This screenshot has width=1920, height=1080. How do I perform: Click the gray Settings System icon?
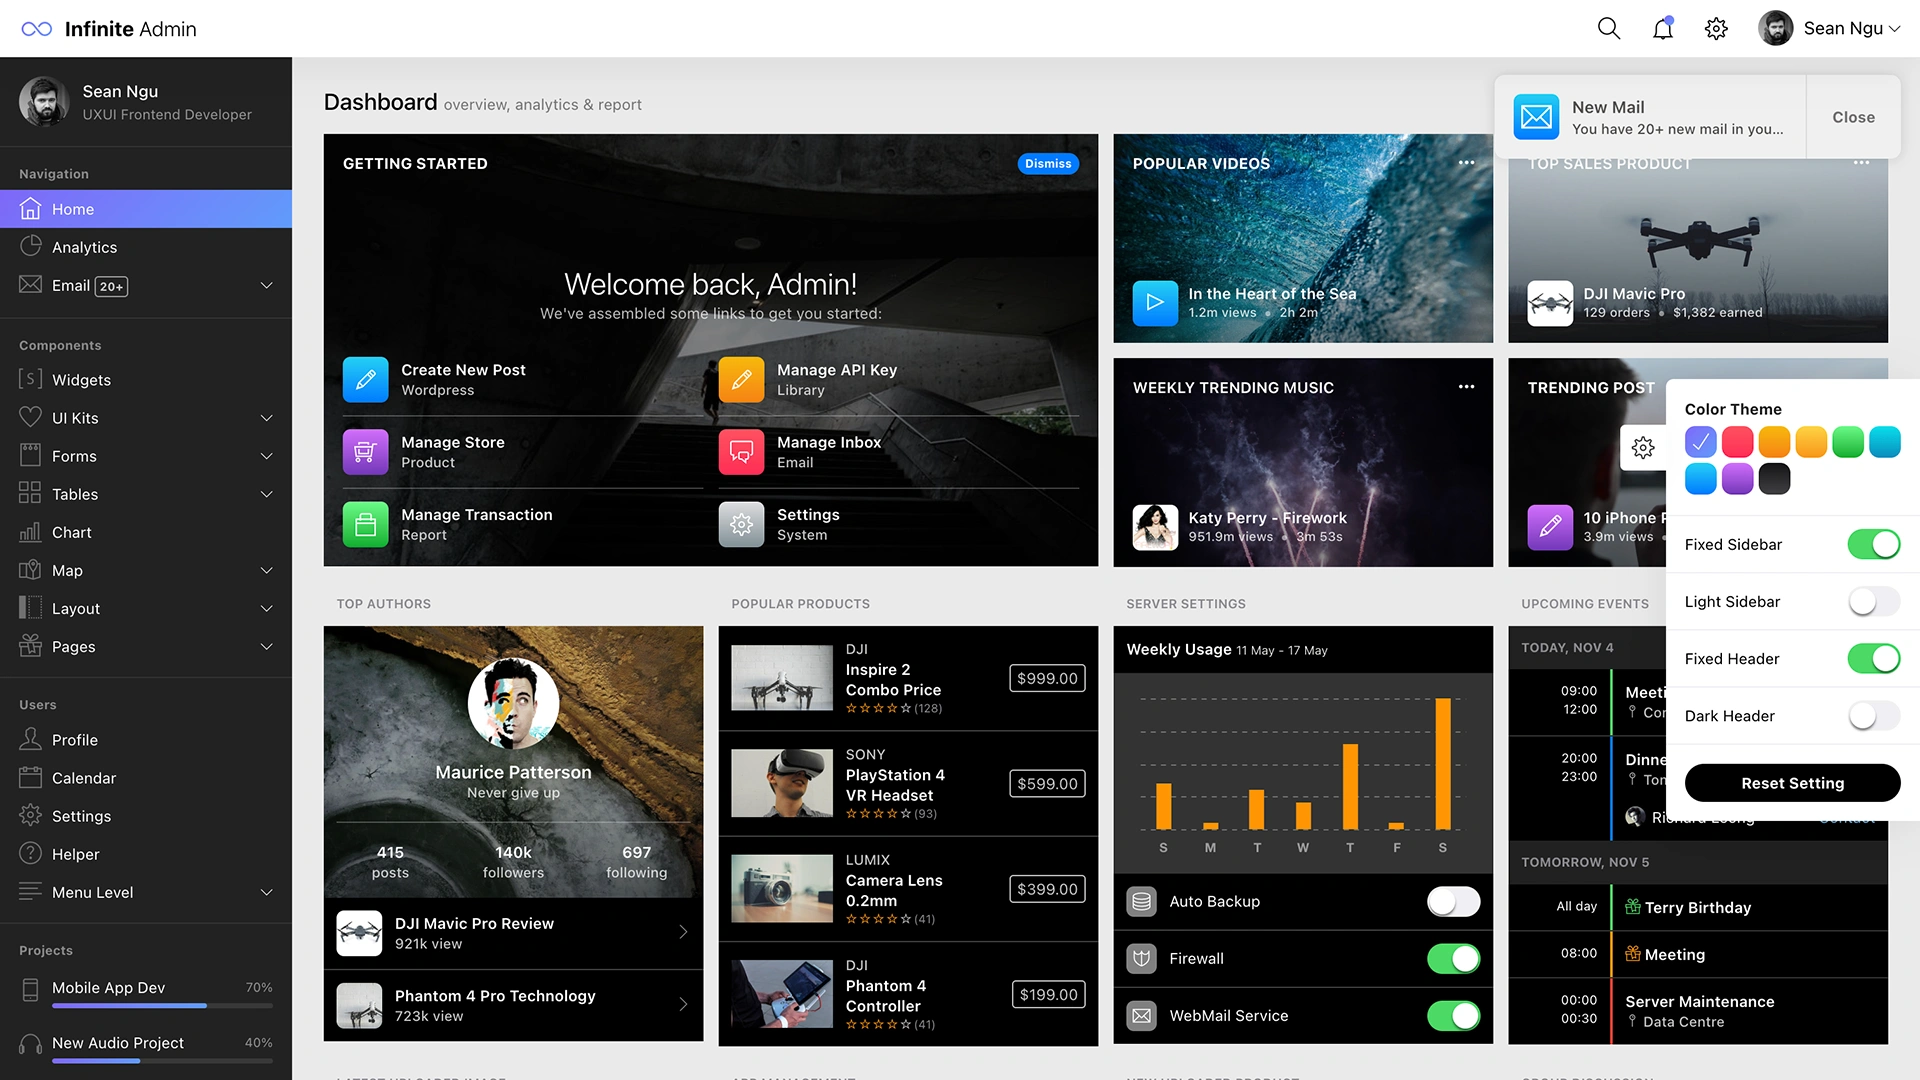pos(741,524)
